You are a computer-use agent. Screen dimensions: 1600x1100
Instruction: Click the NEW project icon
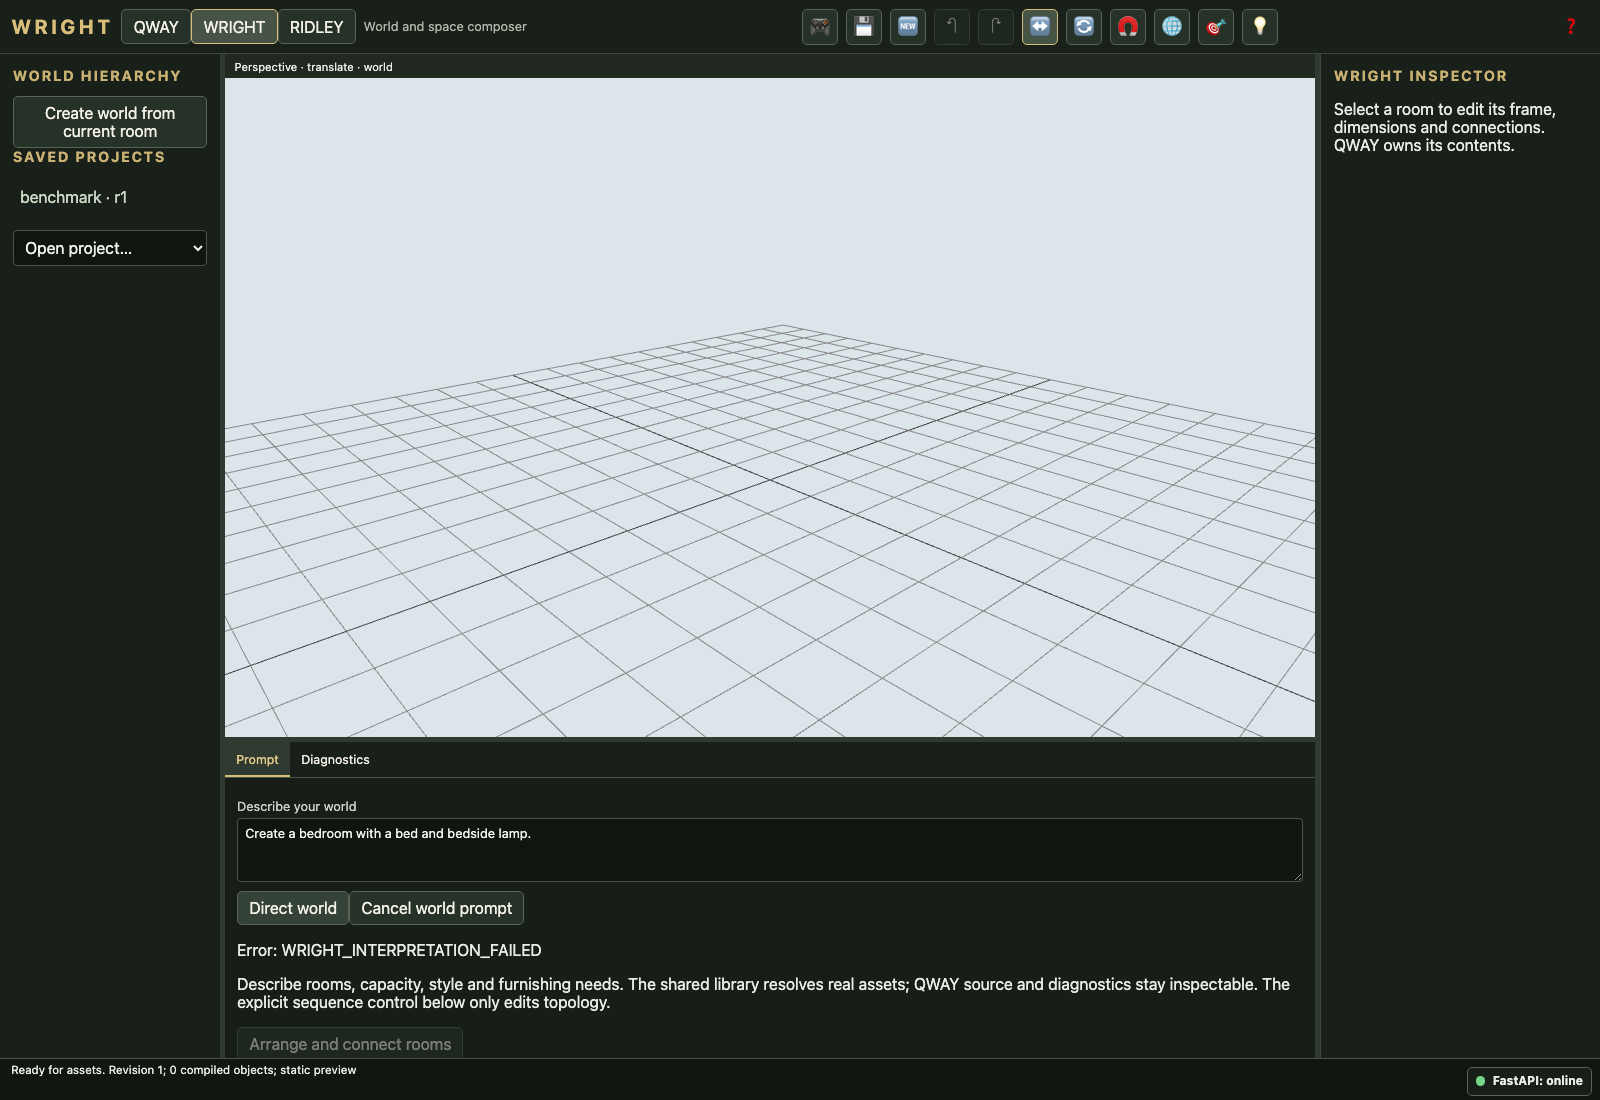(908, 27)
